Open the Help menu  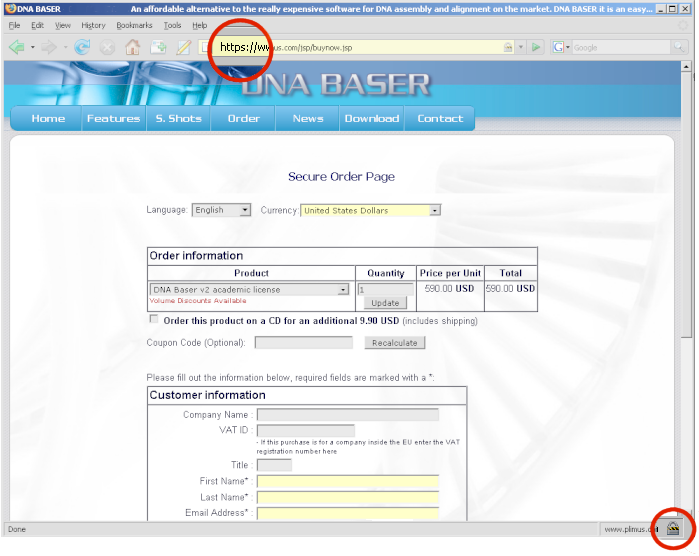pos(200,25)
